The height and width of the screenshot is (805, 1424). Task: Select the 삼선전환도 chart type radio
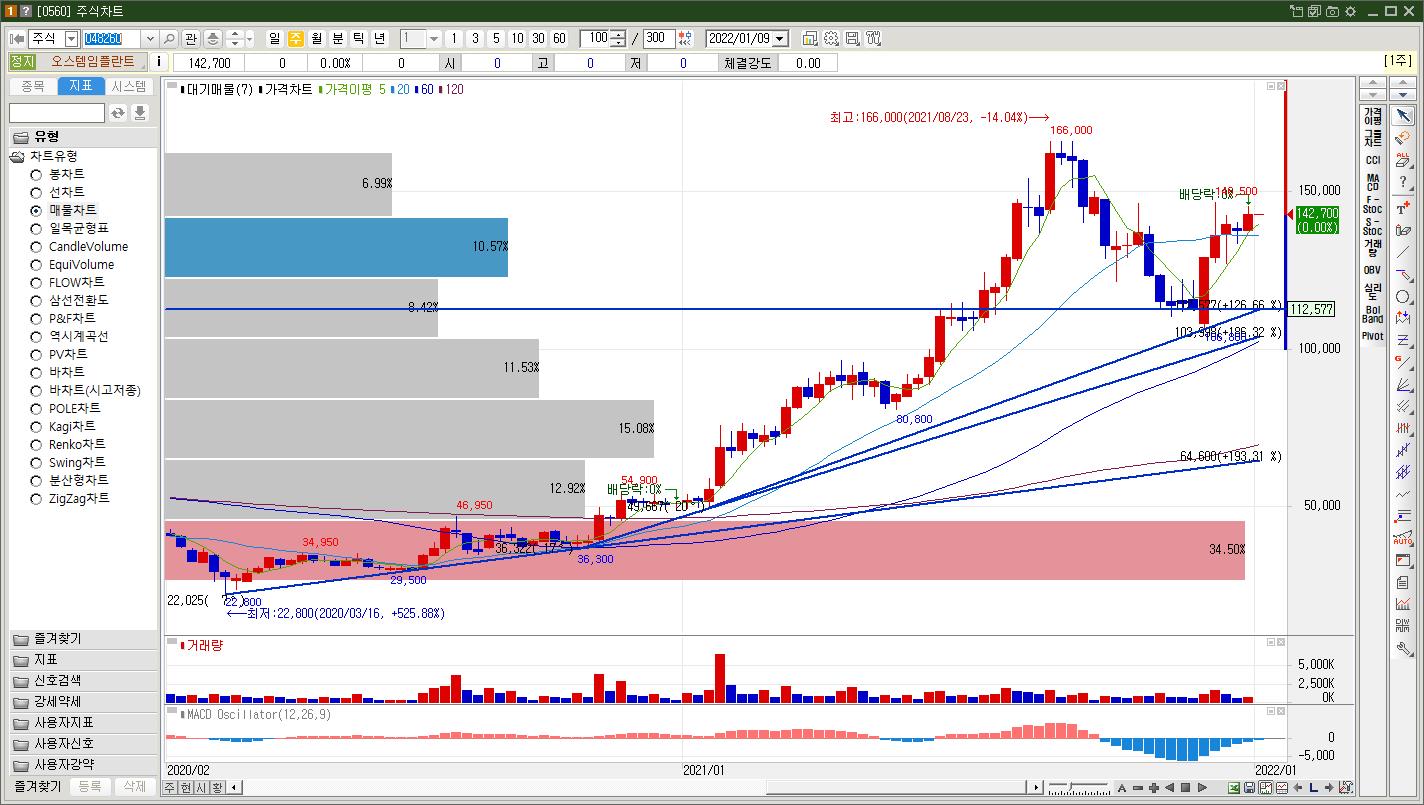pyautogui.click(x=36, y=300)
